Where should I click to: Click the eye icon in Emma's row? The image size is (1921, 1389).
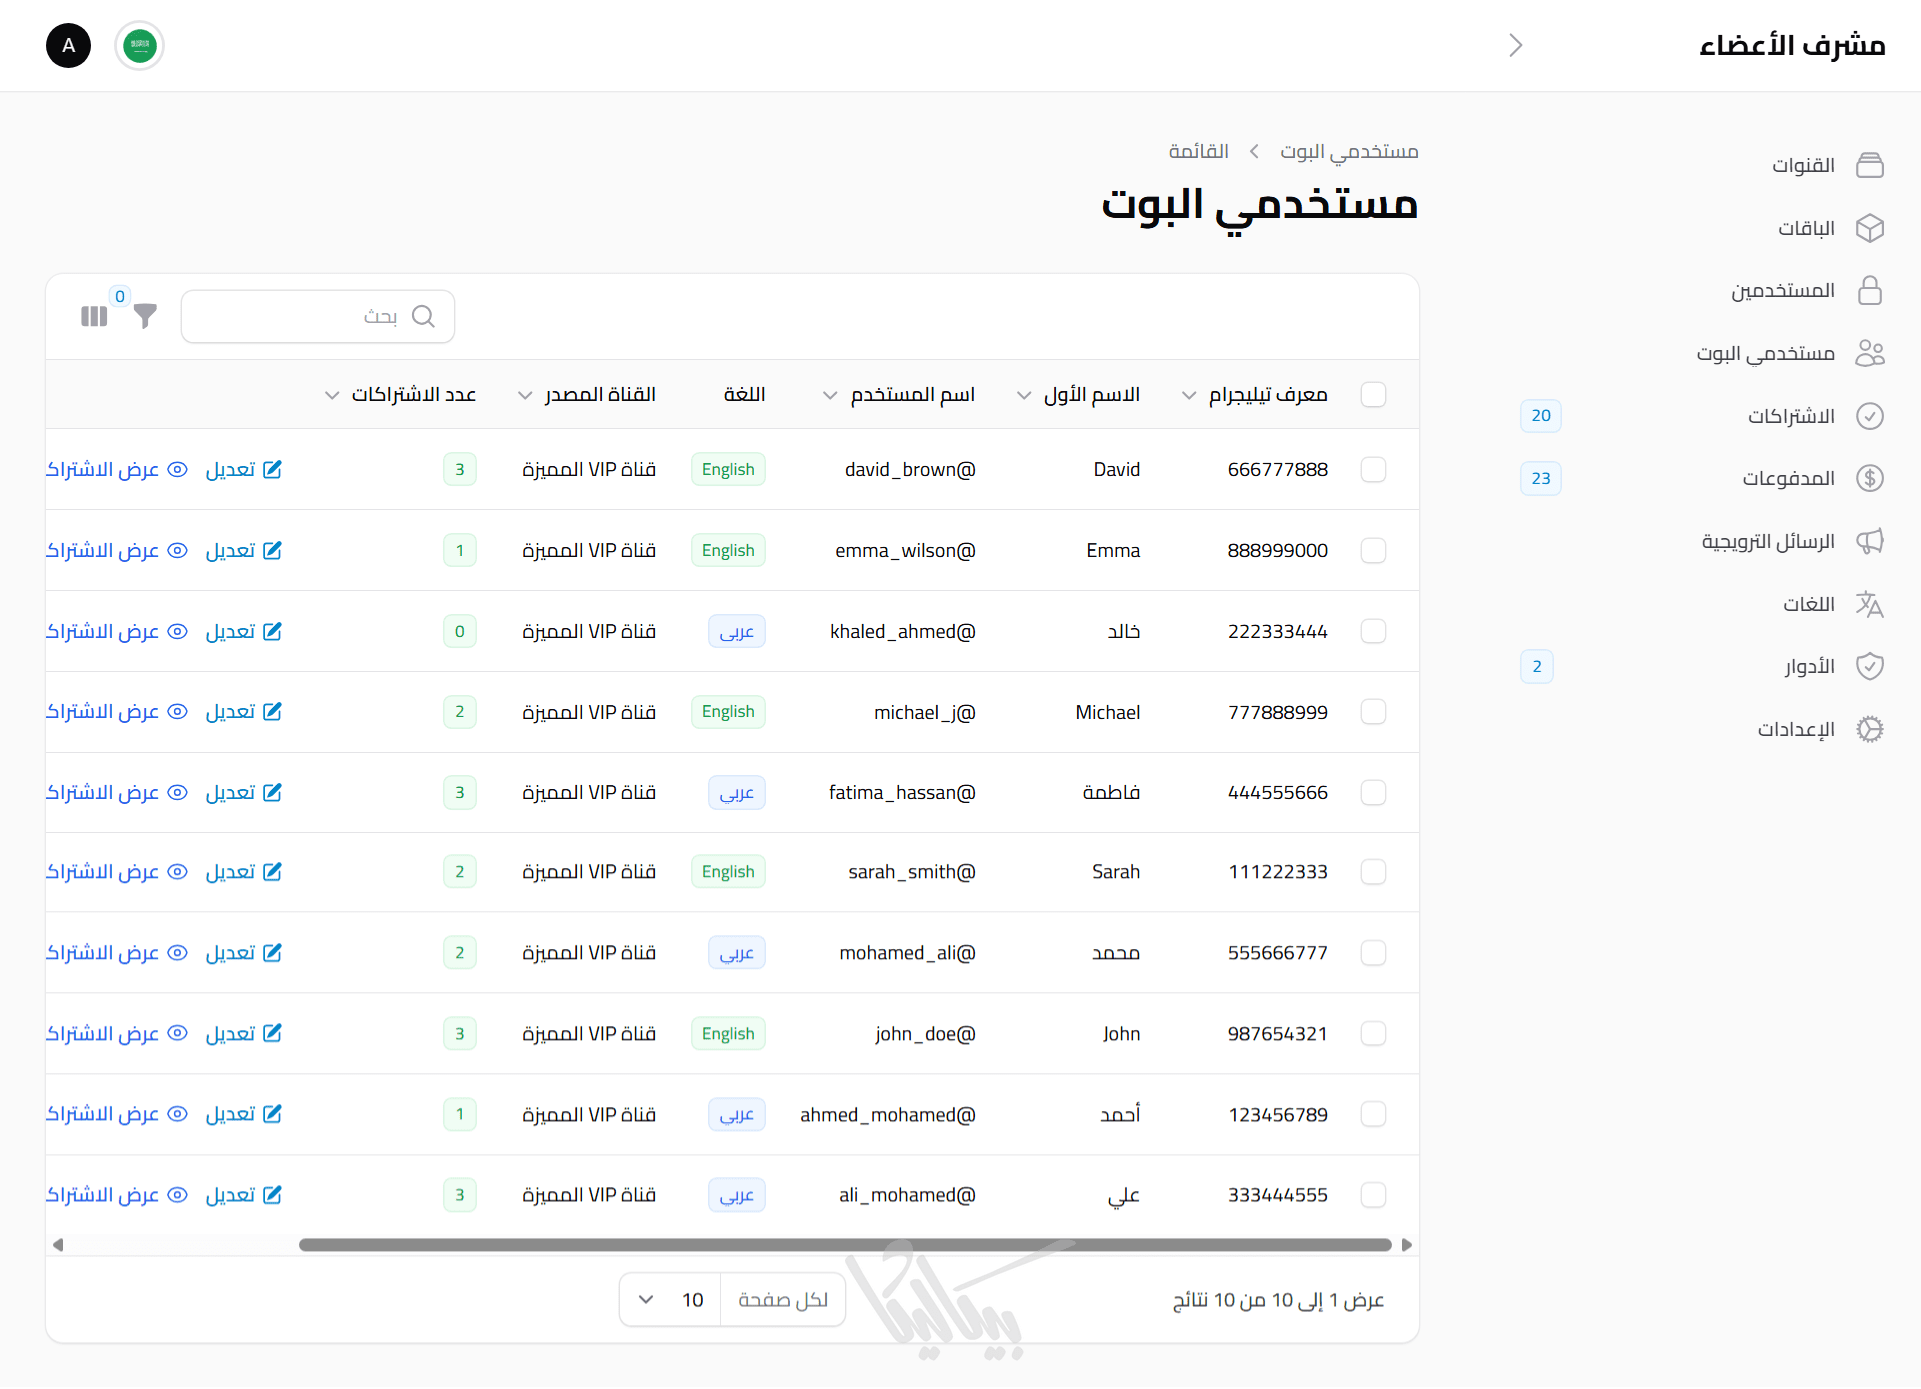click(177, 550)
